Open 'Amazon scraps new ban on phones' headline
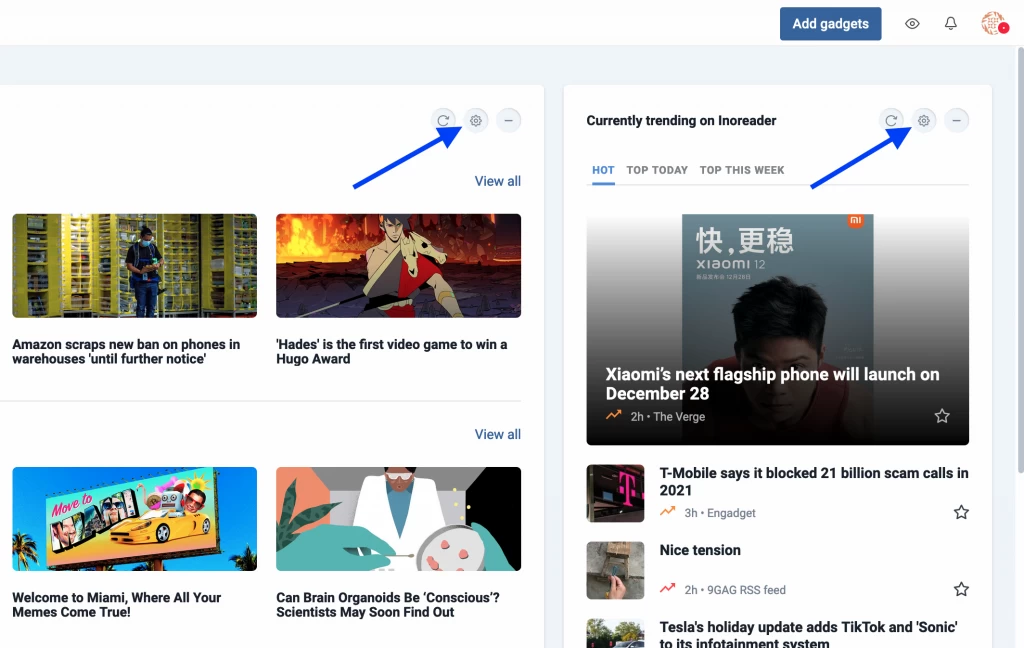 [126, 351]
